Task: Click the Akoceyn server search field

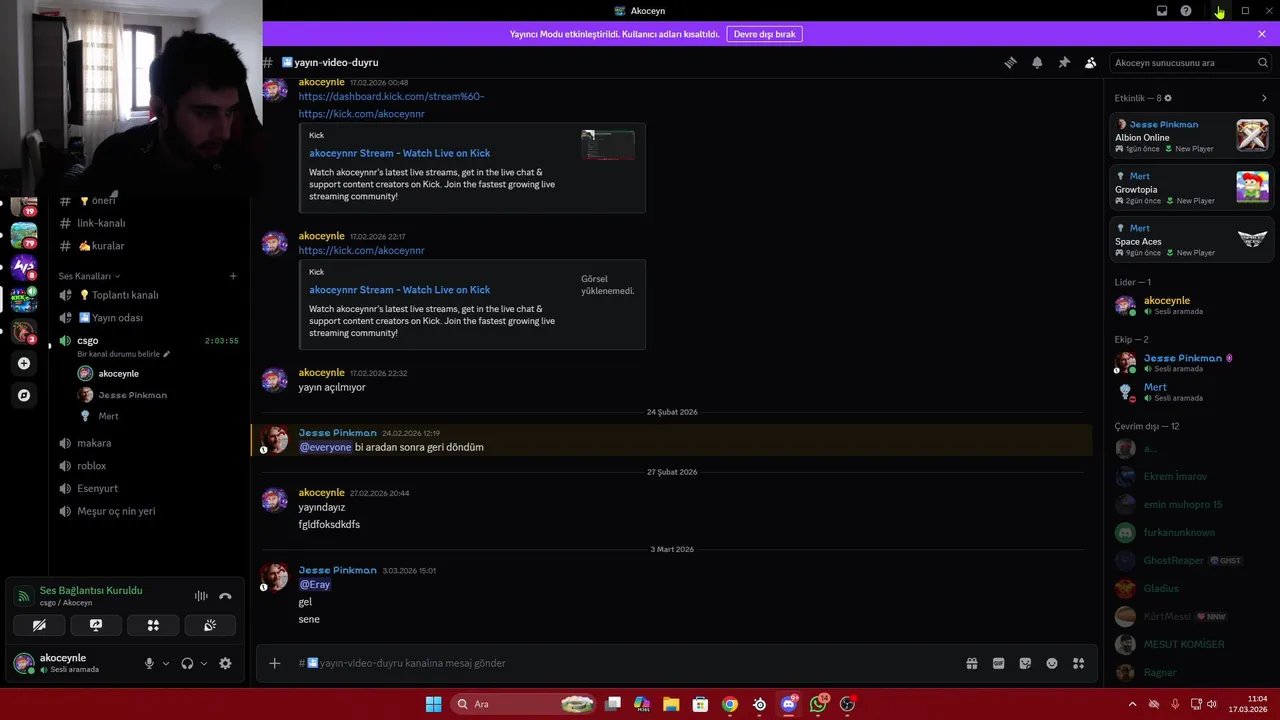Action: coord(1191,62)
